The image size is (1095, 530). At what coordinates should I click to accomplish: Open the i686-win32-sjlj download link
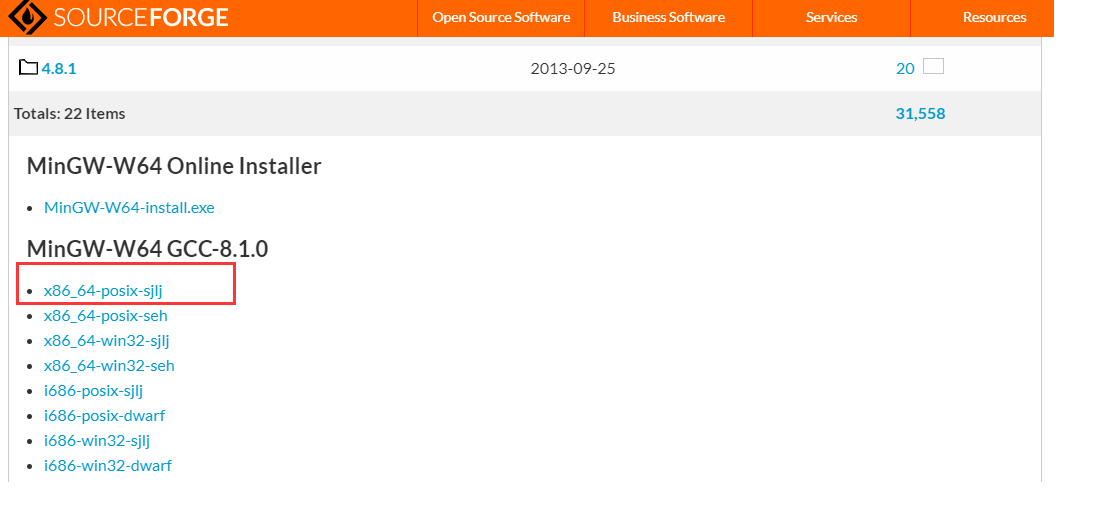point(97,441)
